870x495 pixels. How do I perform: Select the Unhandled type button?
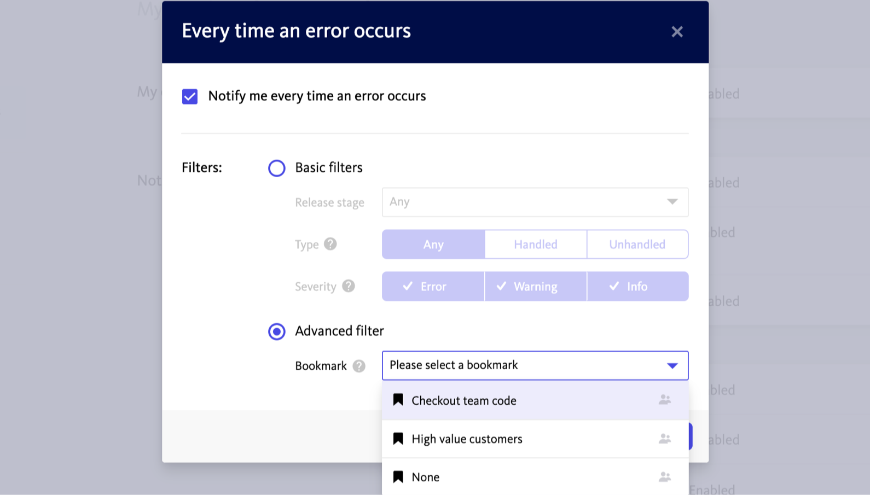pyautogui.click(x=637, y=244)
